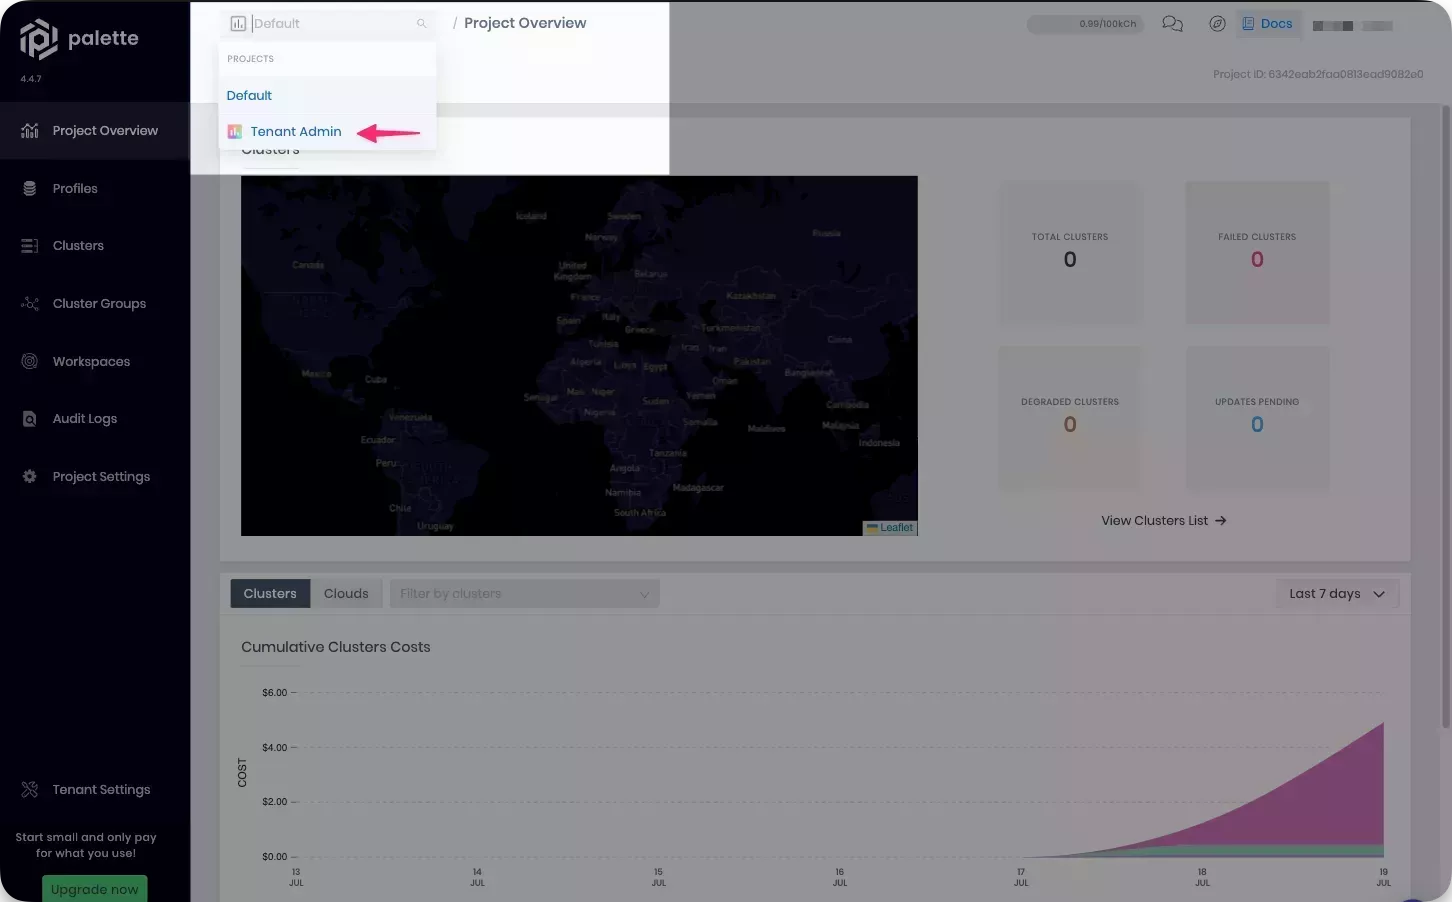Follow the View Clusters List link
This screenshot has width=1452, height=902.
[x=1163, y=520]
